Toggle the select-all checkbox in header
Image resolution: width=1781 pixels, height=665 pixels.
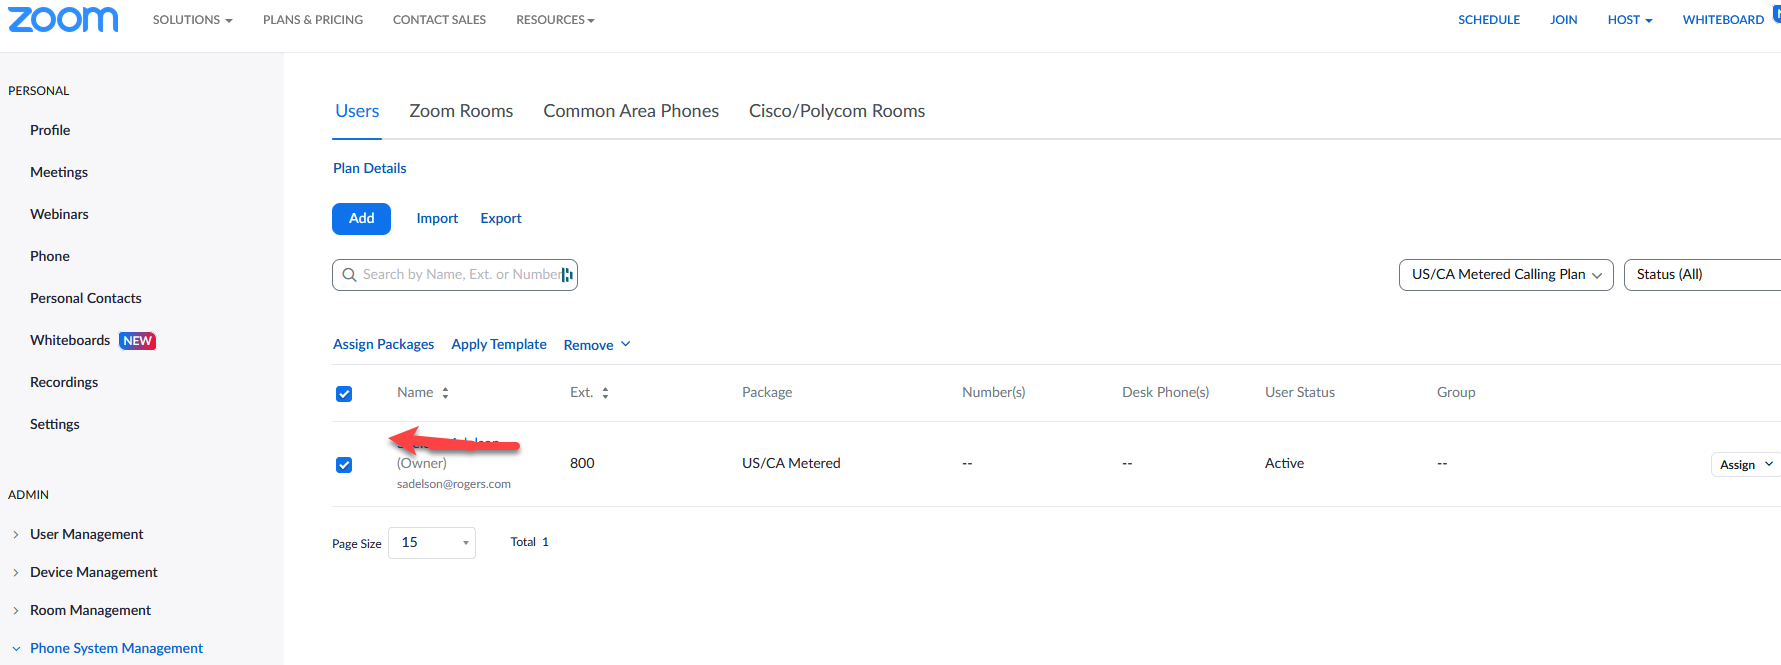tap(344, 394)
